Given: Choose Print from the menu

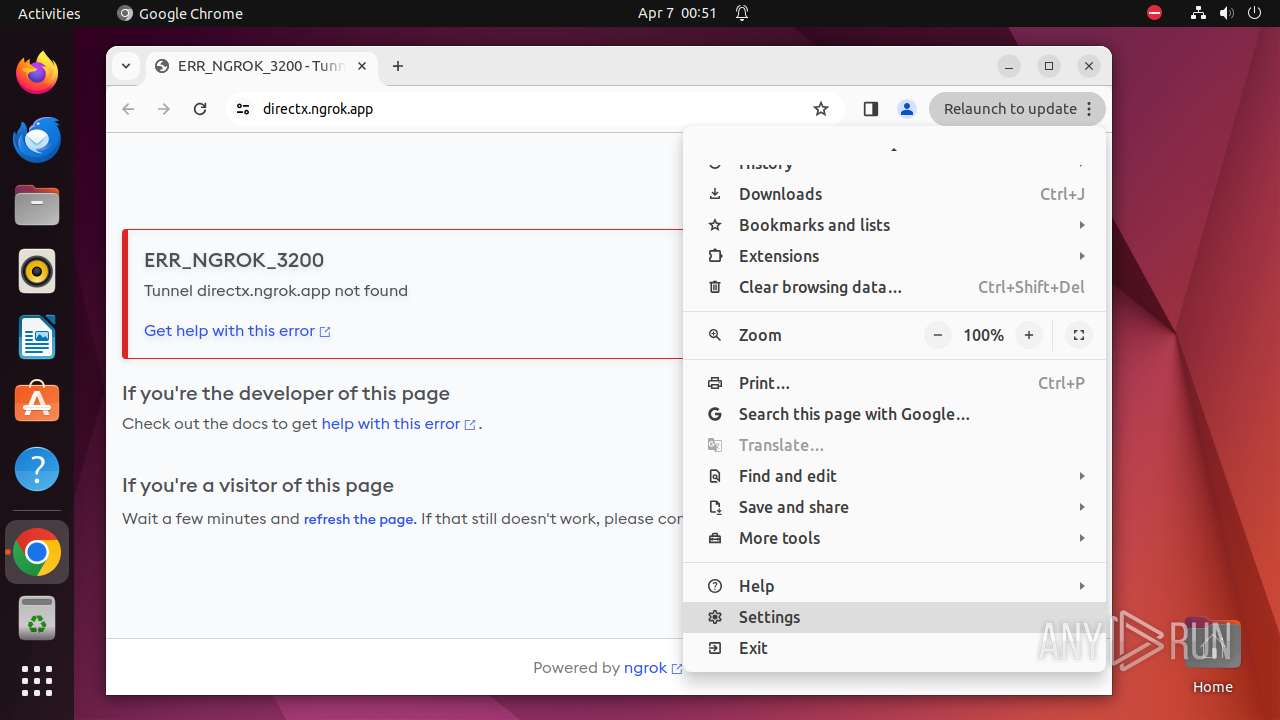Looking at the screenshot, I should (x=894, y=383).
